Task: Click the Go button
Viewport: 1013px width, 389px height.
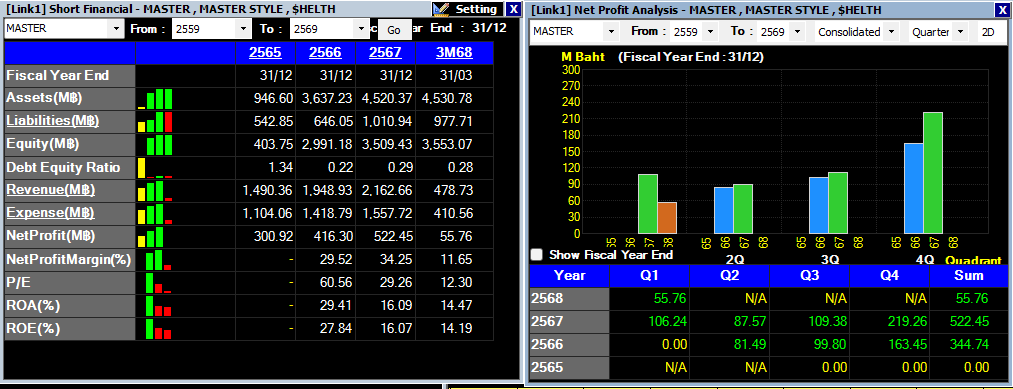Action: (x=394, y=30)
